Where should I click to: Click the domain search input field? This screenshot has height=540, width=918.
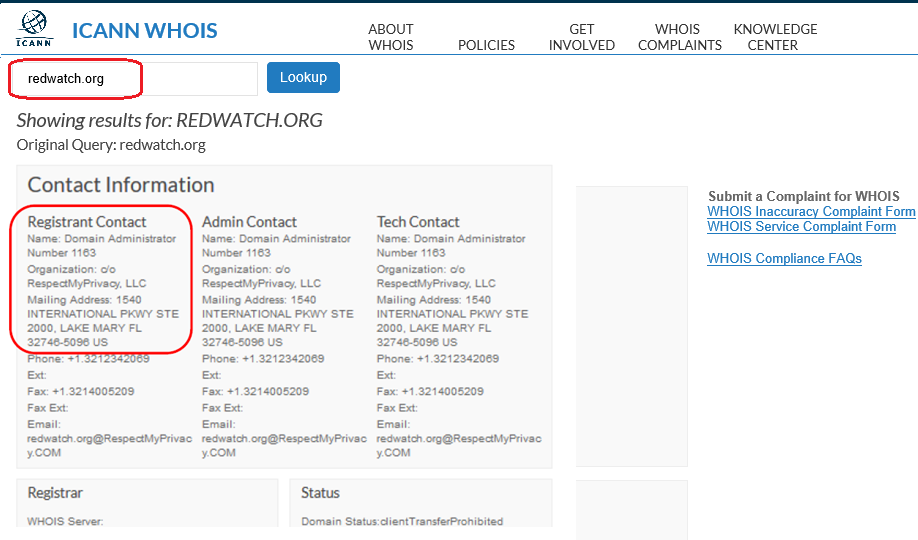(133, 78)
